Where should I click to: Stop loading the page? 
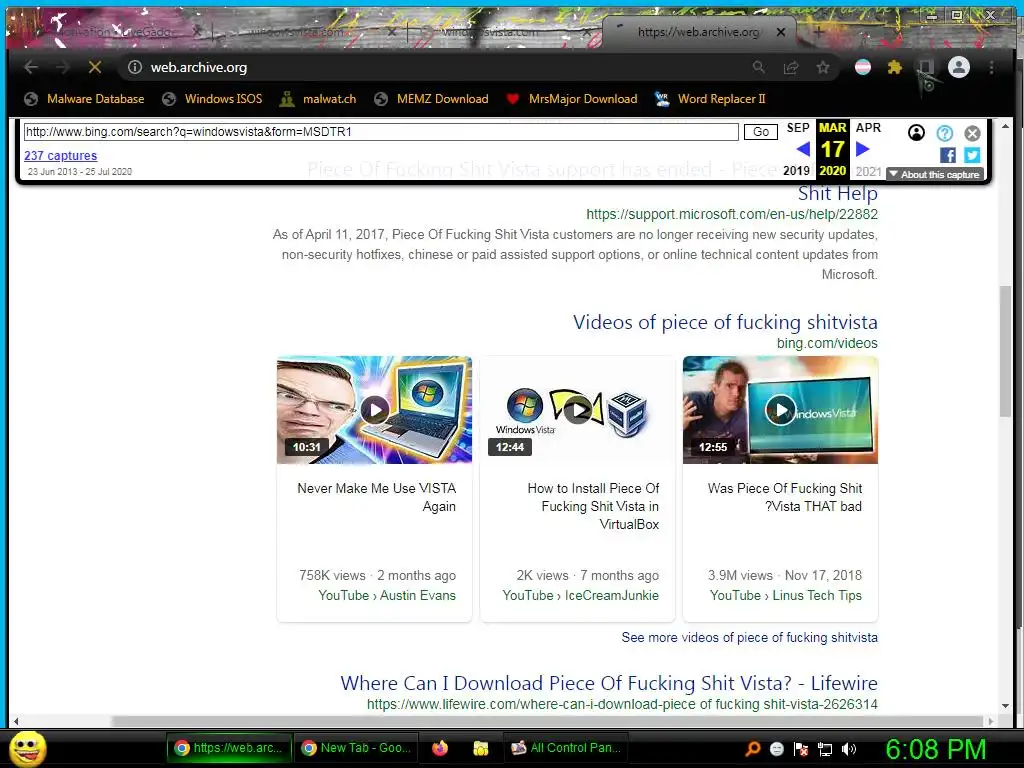pos(95,67)
